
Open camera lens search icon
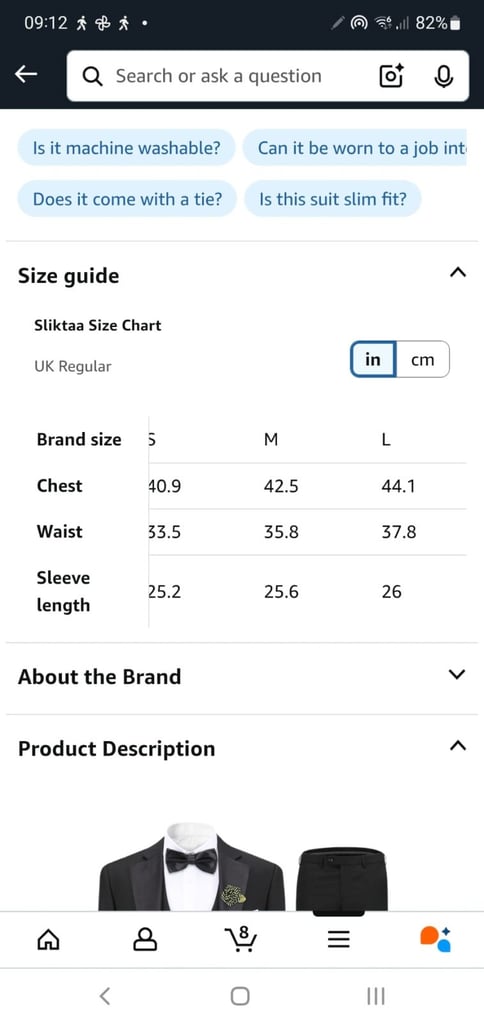(x=391, y=76)
